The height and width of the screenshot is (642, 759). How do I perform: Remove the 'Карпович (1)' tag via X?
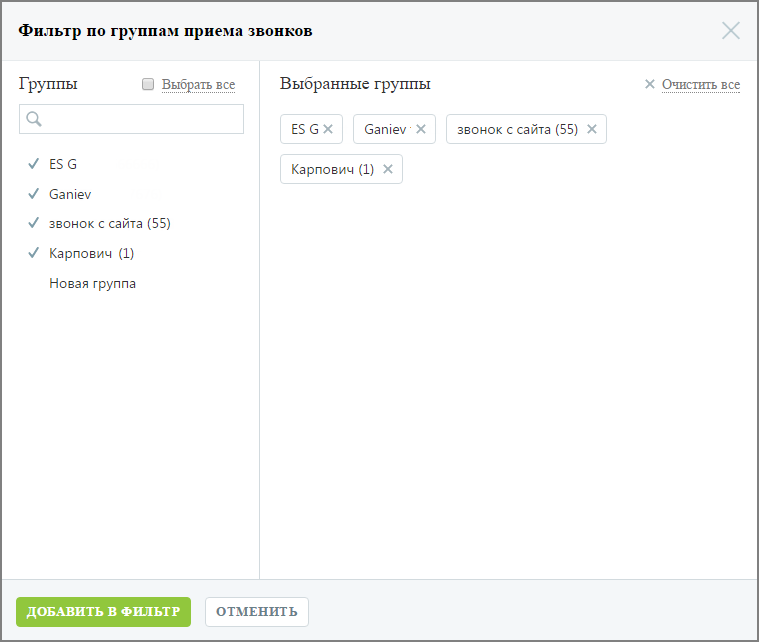388,169
